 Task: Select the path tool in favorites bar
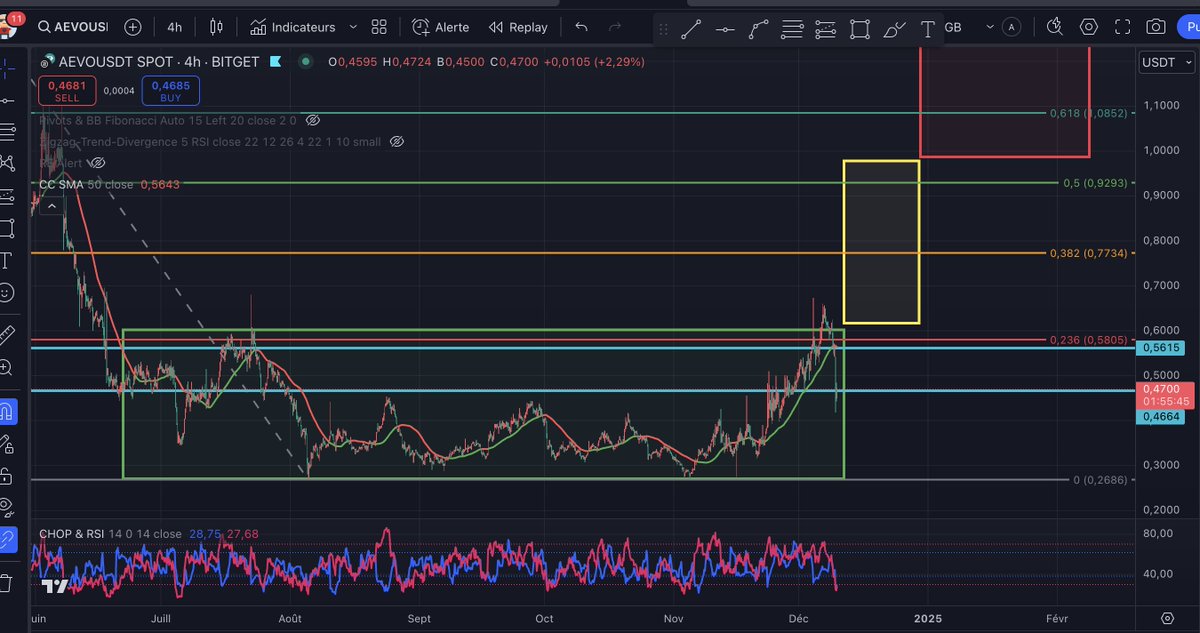[x=759, y=29]
